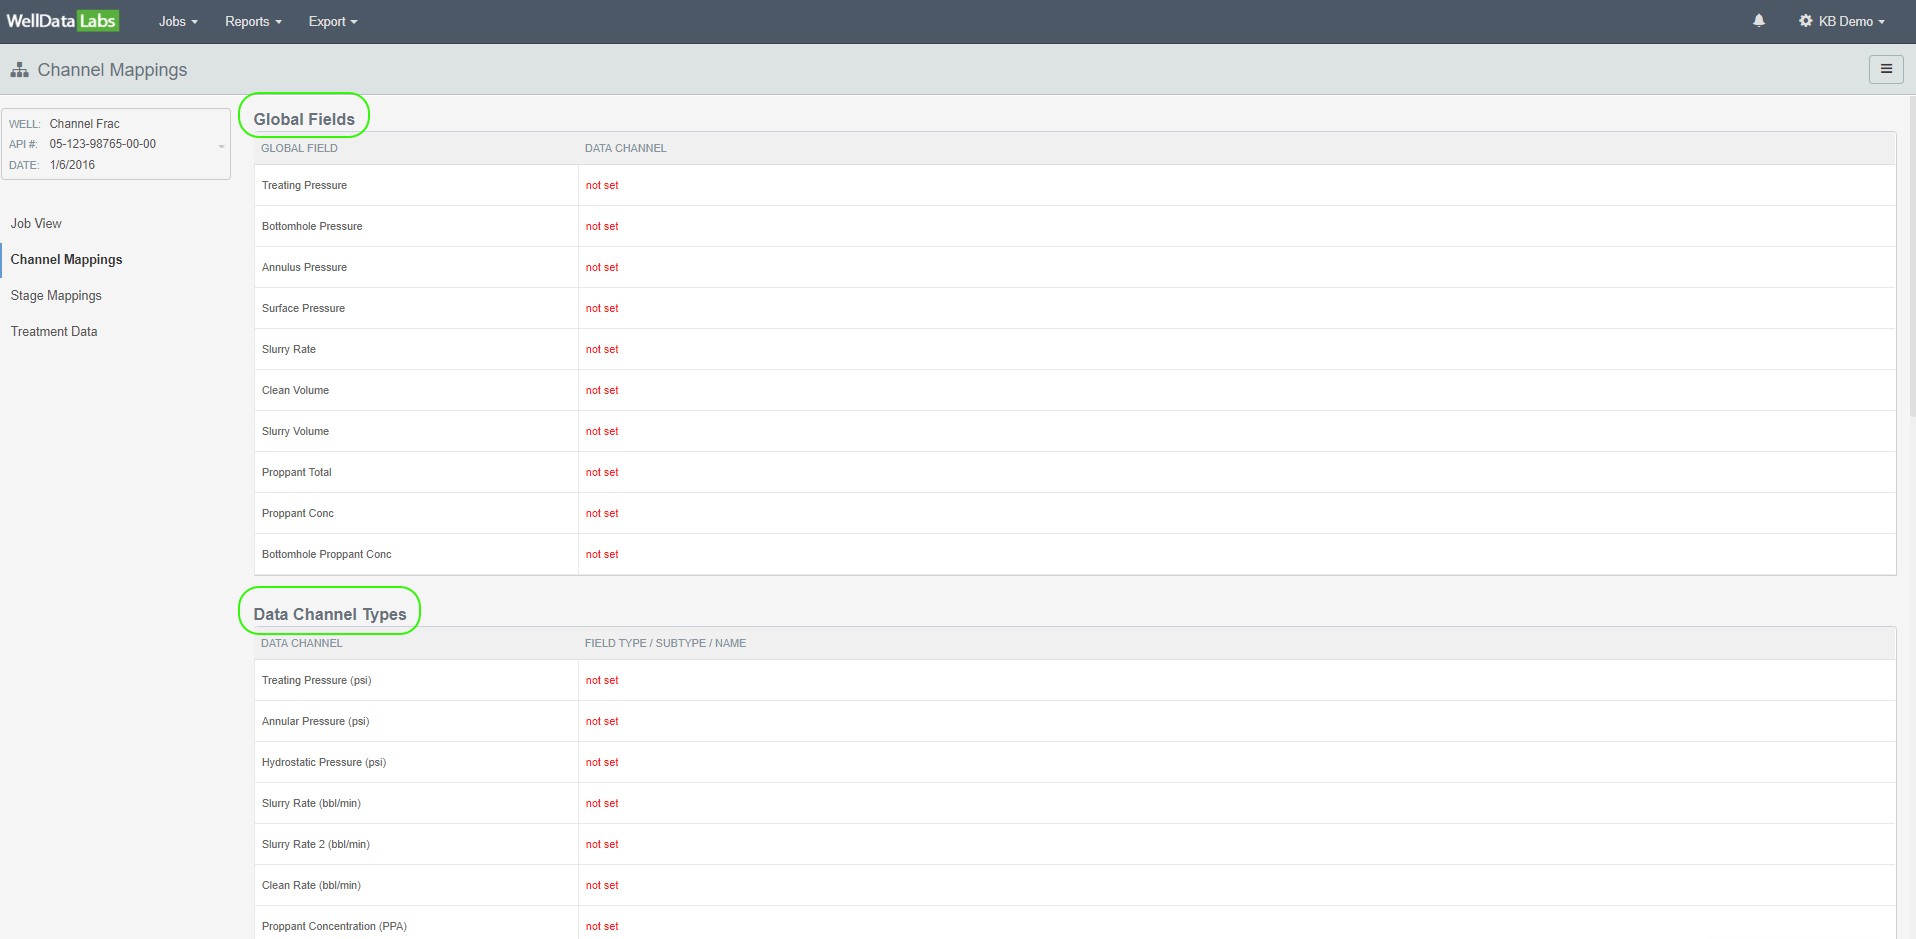Click the Annular Pressure (psi) channel label

[315, 721]
